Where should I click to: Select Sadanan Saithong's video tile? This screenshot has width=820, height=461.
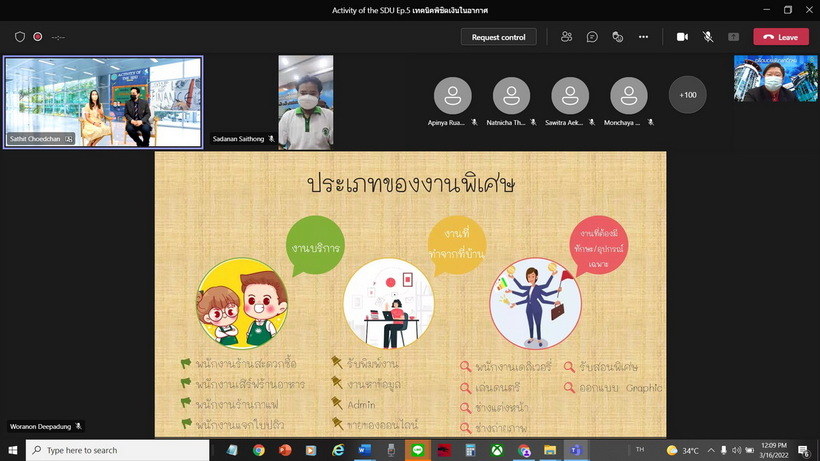[x=305, y=100]
